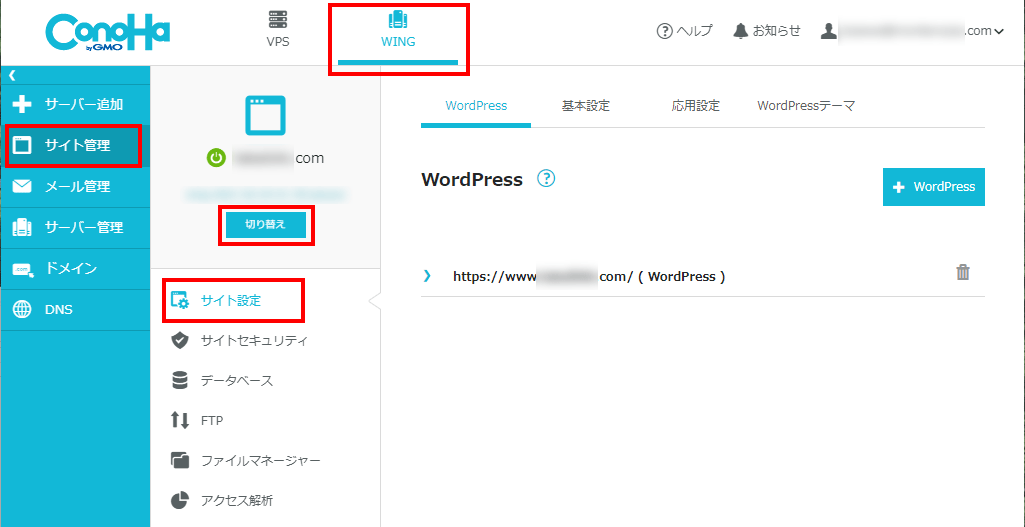Open ドメイン in sidebar
This screenshot has height=527, width=1025.
coord(75,269)
